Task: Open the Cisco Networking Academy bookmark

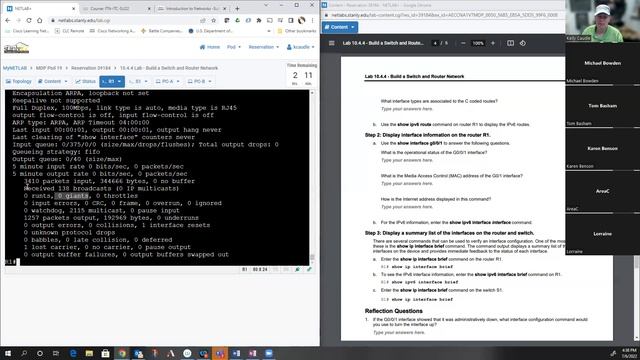Action: click(x=112, y=31)
